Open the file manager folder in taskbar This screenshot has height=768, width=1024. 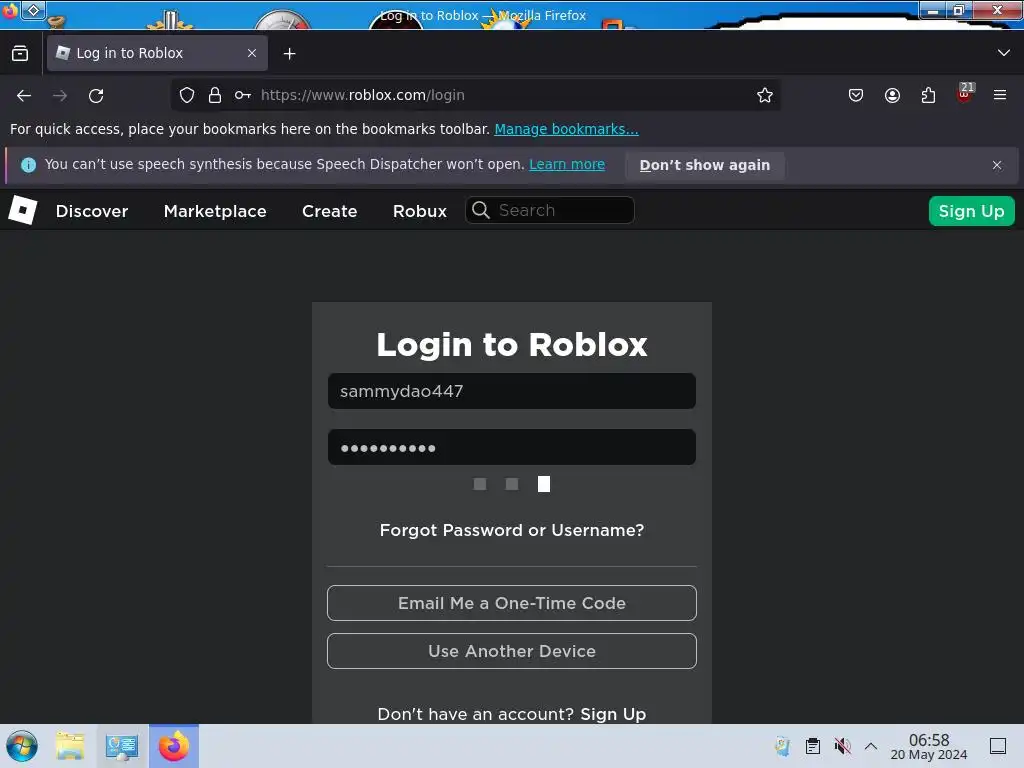70,746
